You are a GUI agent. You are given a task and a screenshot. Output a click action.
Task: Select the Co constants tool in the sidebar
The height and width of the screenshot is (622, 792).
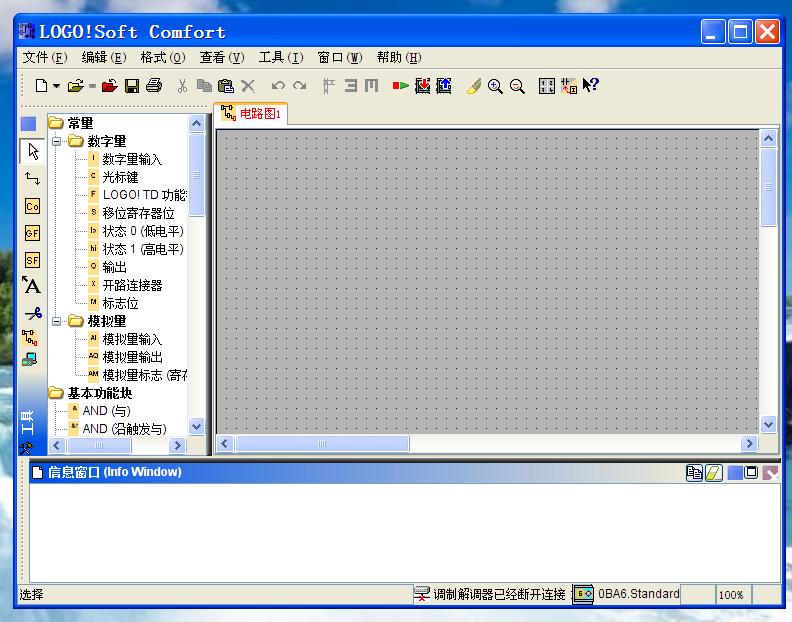pos(32,206)
